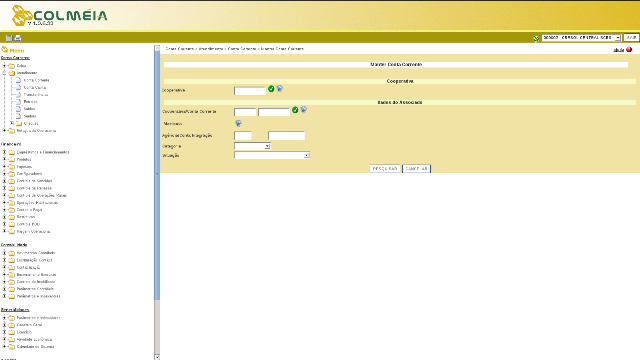The width and height of the screenshot is (640, 360).
Task: Expand the Calendário do Sistema folder
Action: click(x=4, y=346)
